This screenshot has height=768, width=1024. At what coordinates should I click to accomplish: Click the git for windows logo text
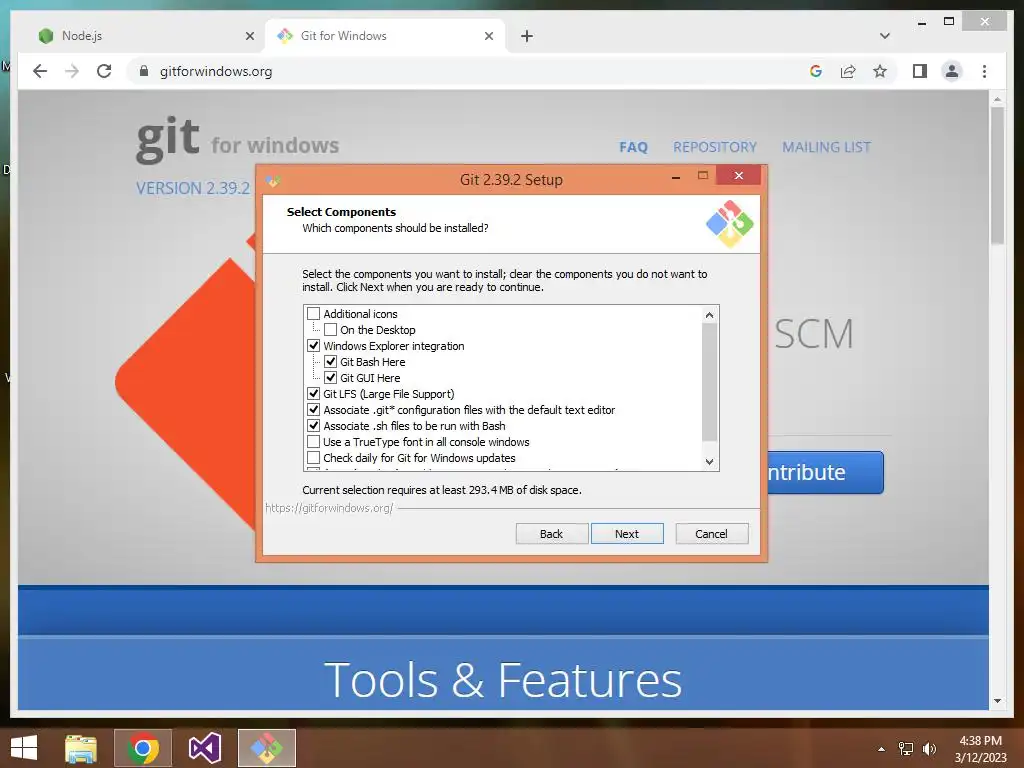[238, 138]
